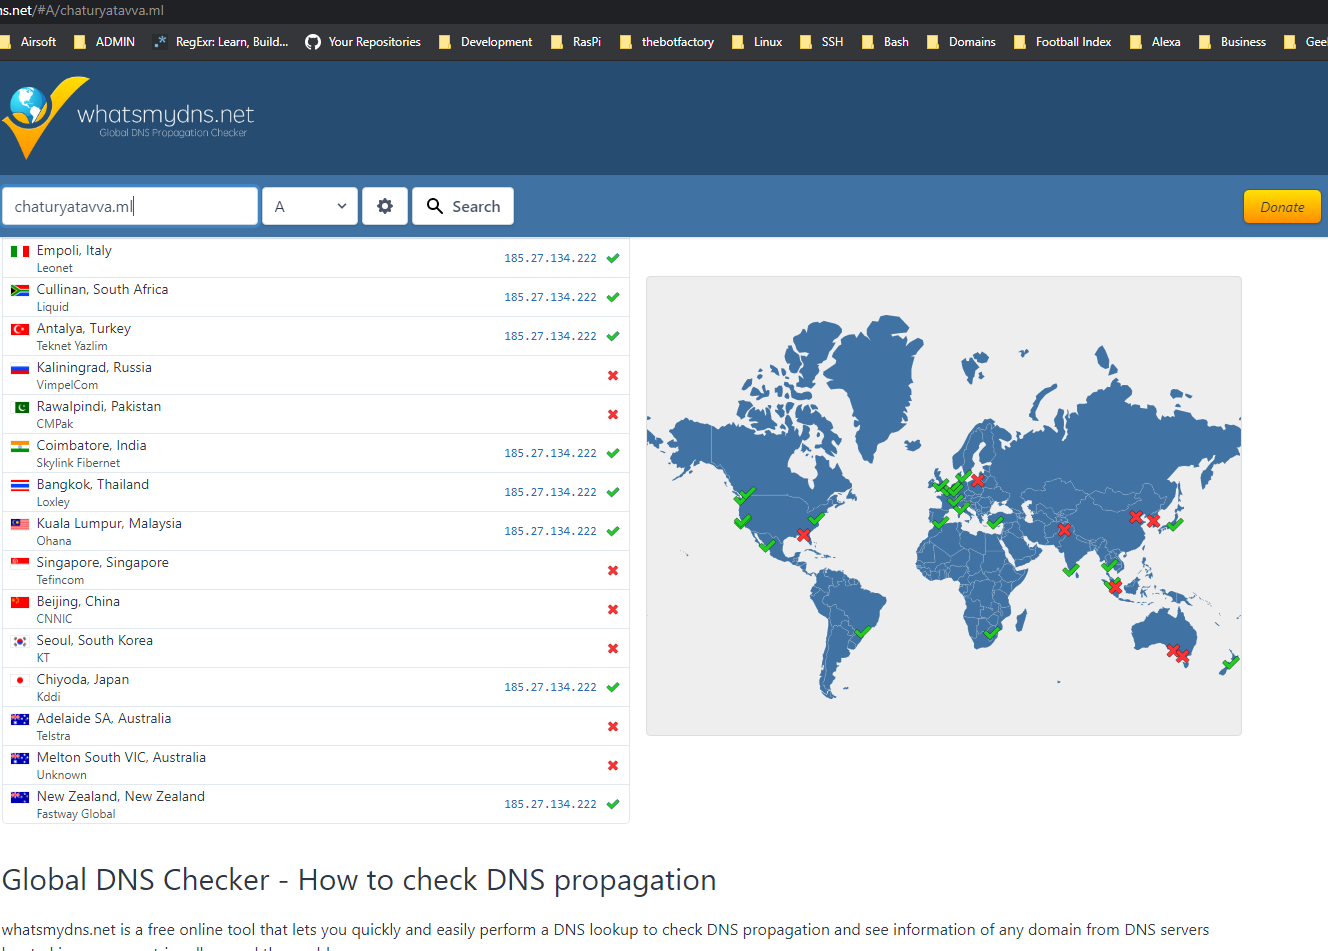Click the whatsmydns.net logo
The height and width of the screenshot is (951, 1328).
tap(129, 118)
